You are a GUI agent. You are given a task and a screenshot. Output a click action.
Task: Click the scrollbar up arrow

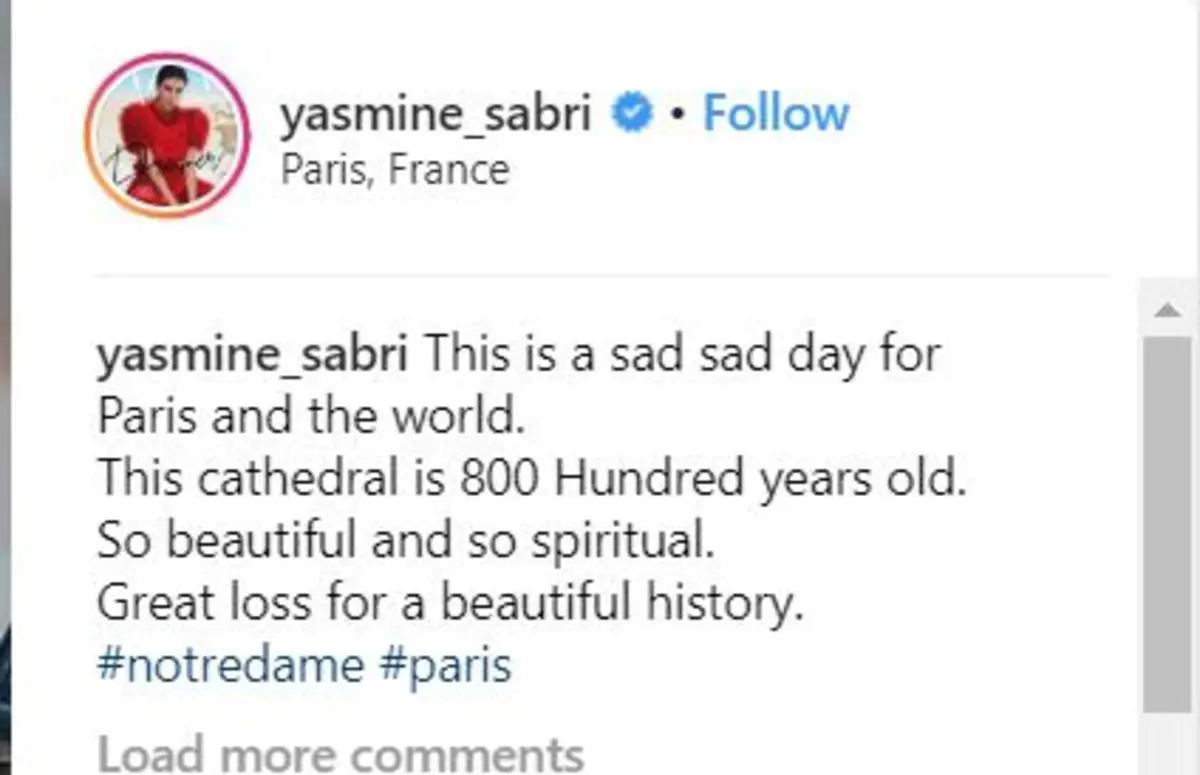[1168, 311]
